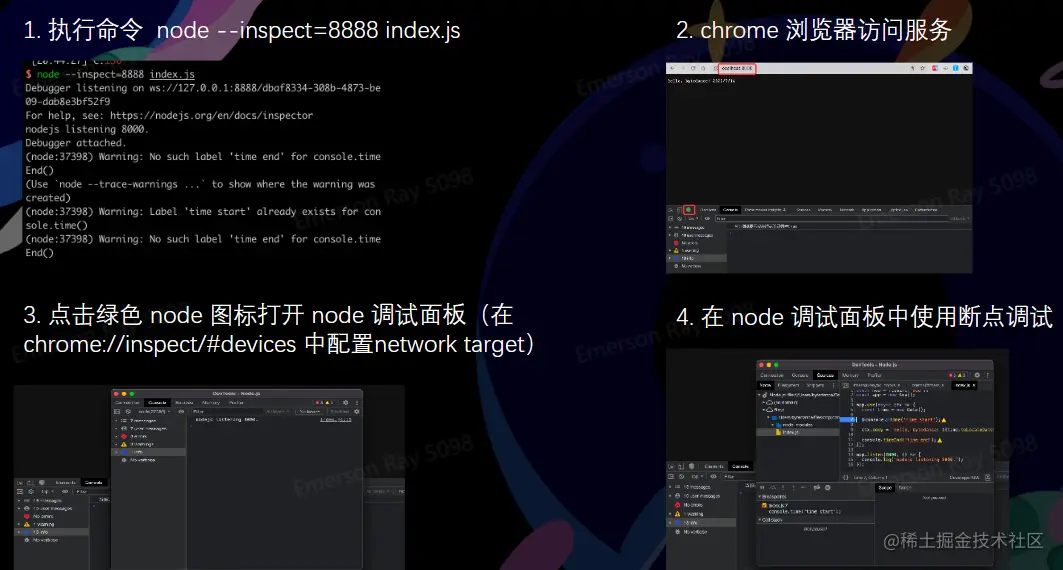This screenshot has height=570, width=1063.
Task: Open Snippets tab in step 4 Sources navigator
Action: (816, 385)
